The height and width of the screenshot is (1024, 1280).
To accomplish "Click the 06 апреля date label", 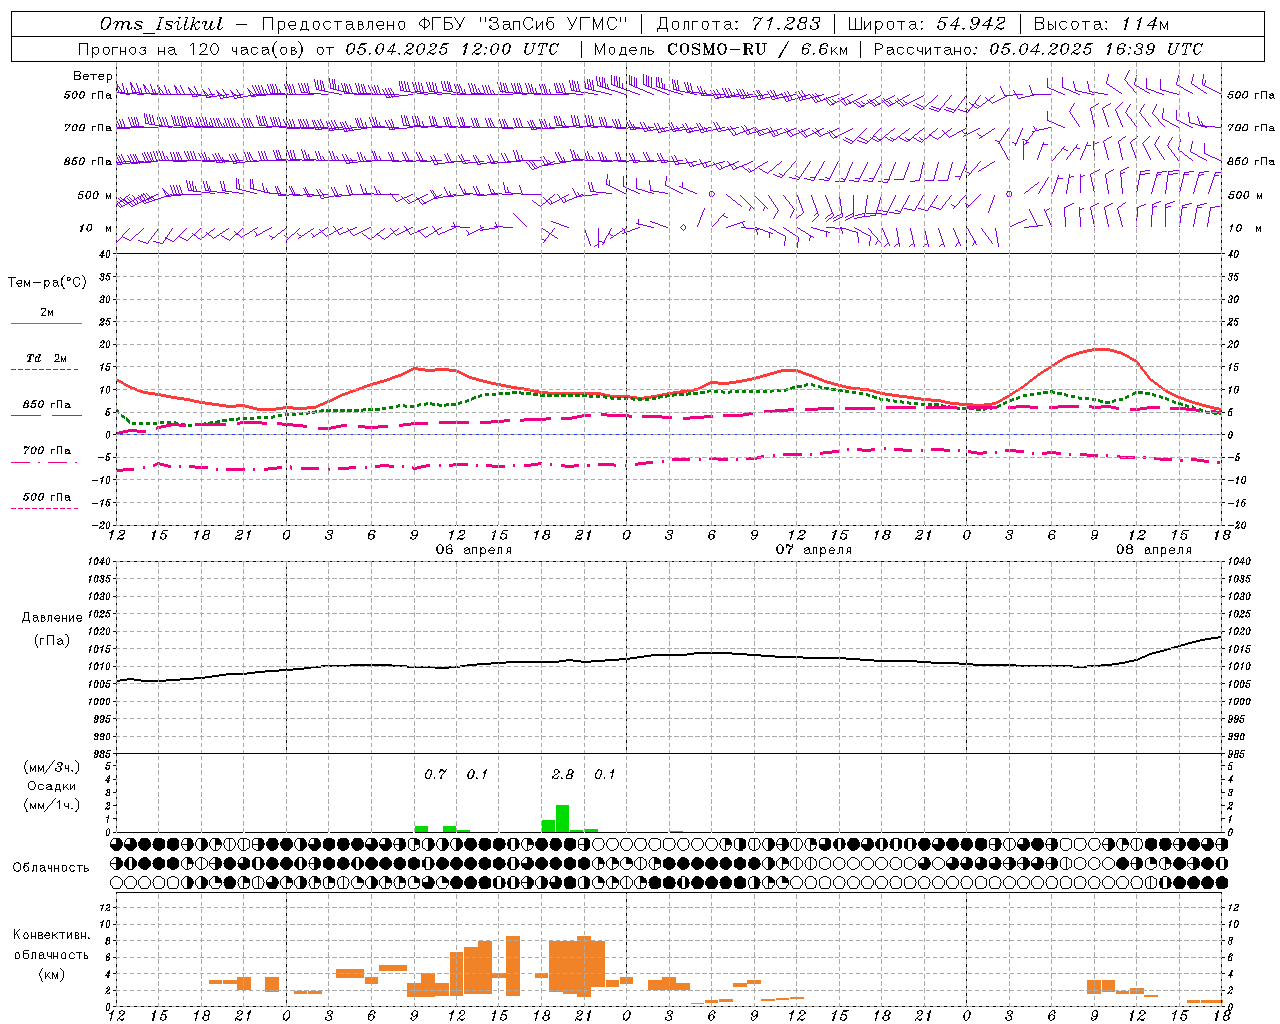I will point(474,549).
